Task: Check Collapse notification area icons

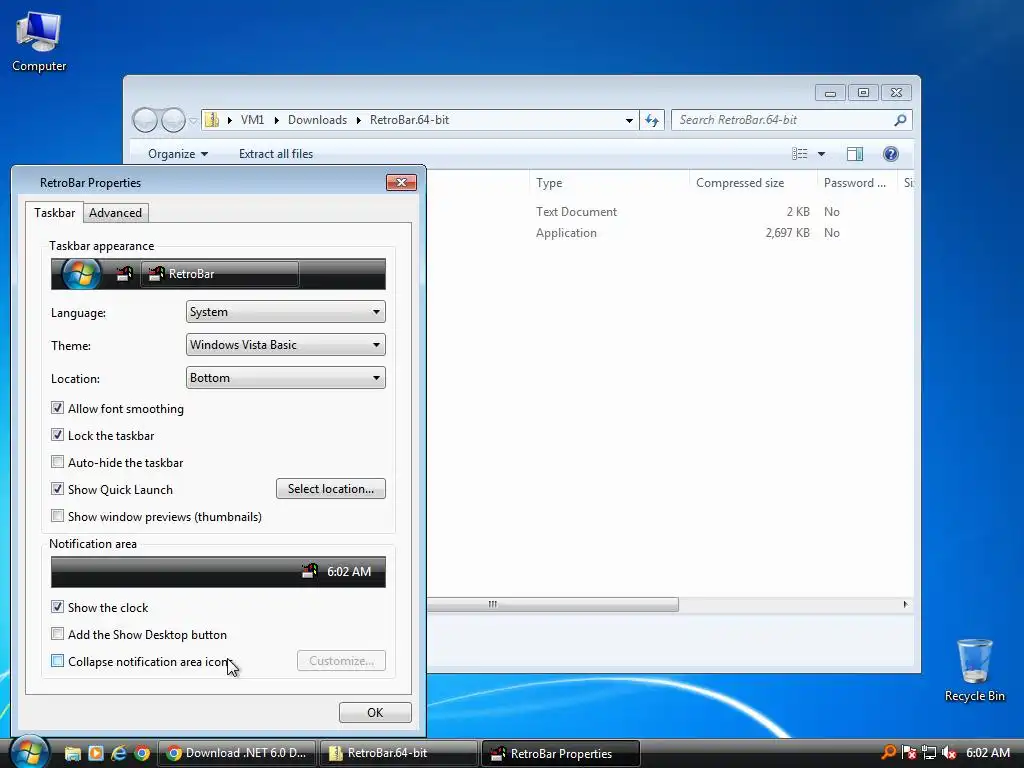Action: click(57, 661)
